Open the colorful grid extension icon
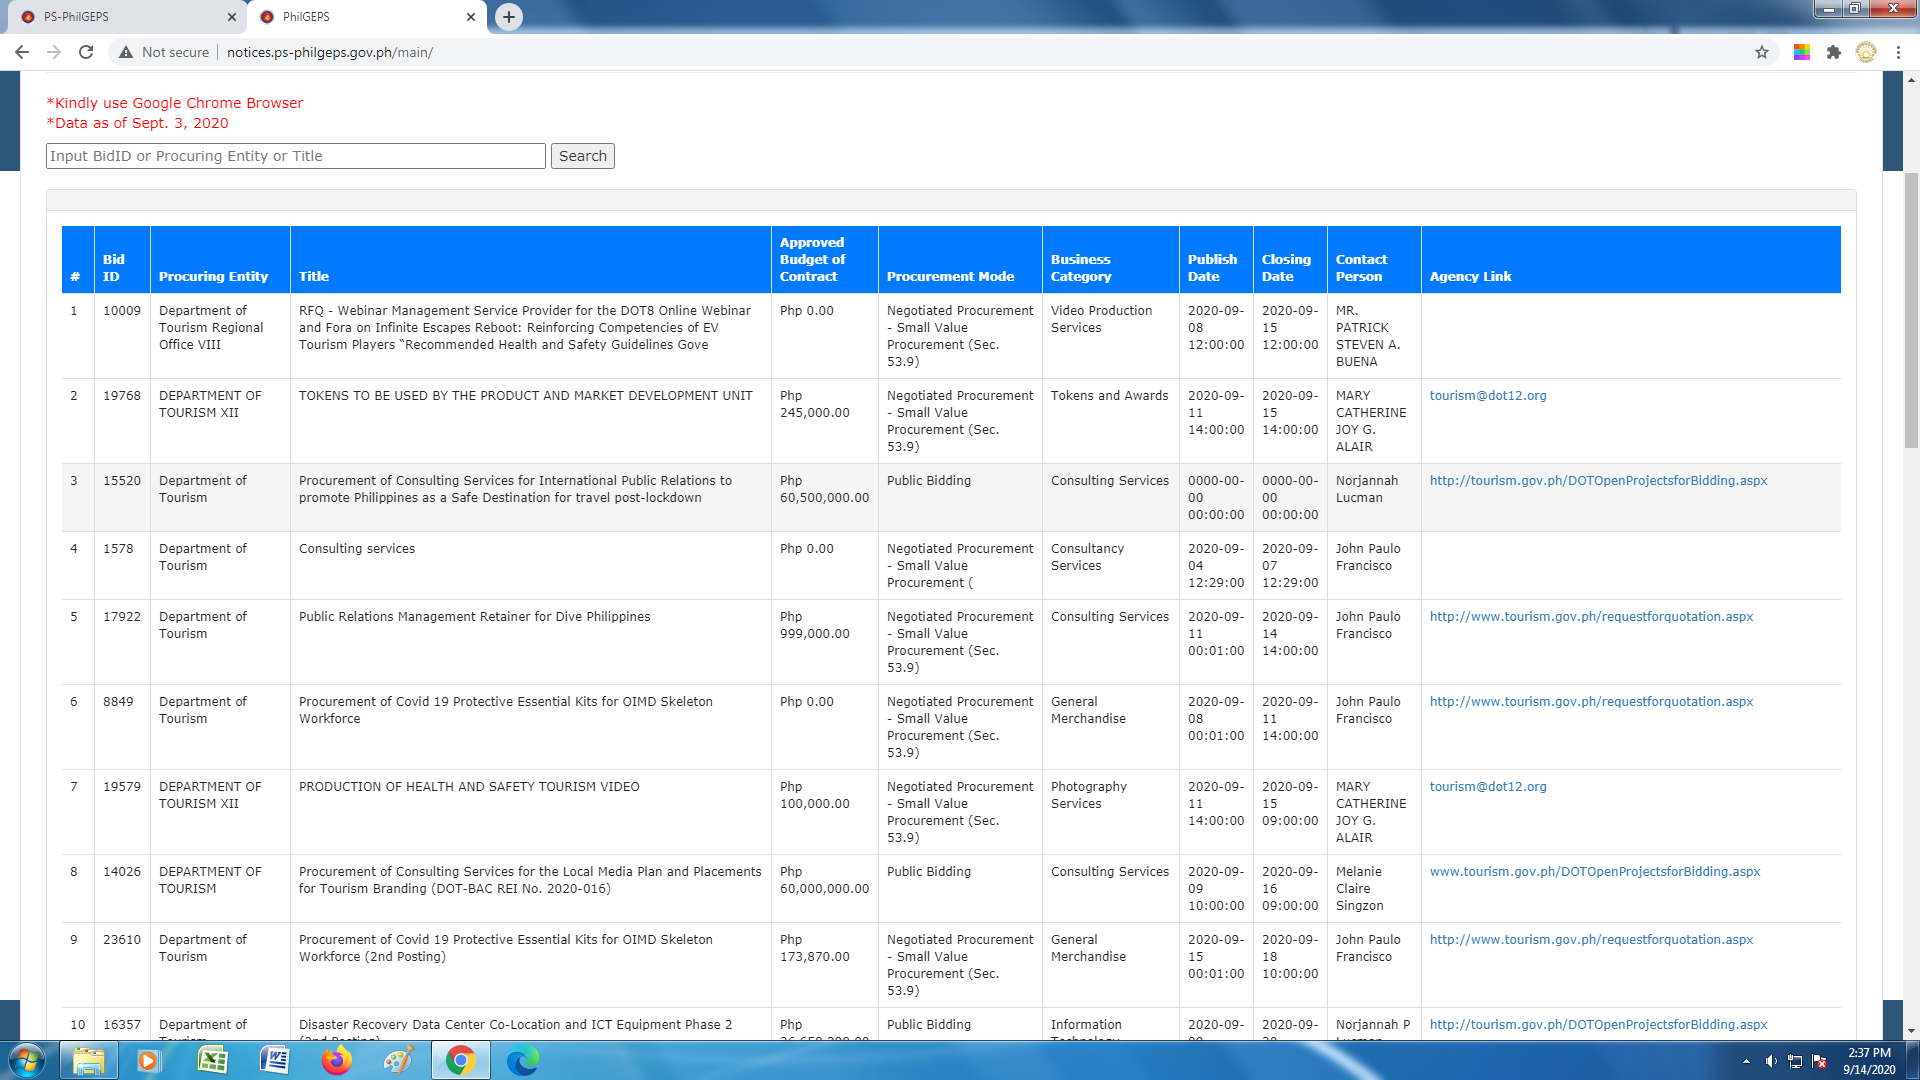Screen dimensions: 1920x1080 pyautogui.click(x=1802, y=52)
